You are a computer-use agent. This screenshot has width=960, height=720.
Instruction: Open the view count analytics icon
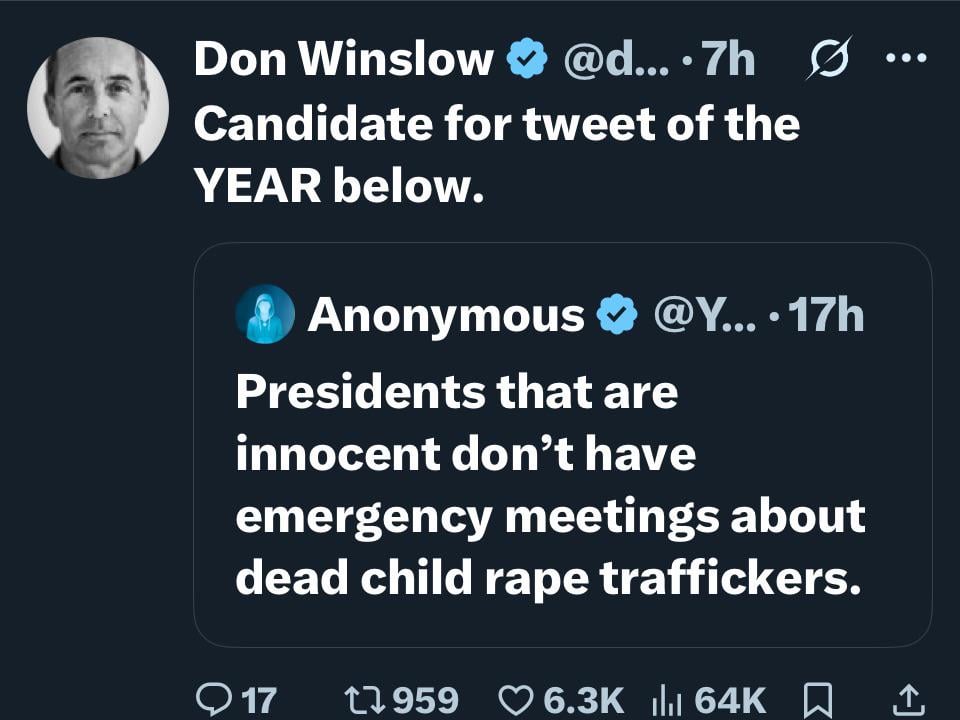[x=666, y=699]
